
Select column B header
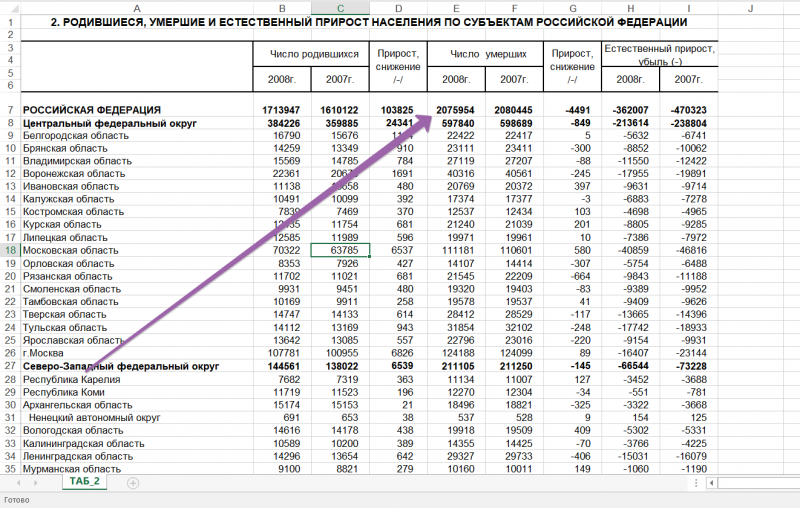point(282,8)
